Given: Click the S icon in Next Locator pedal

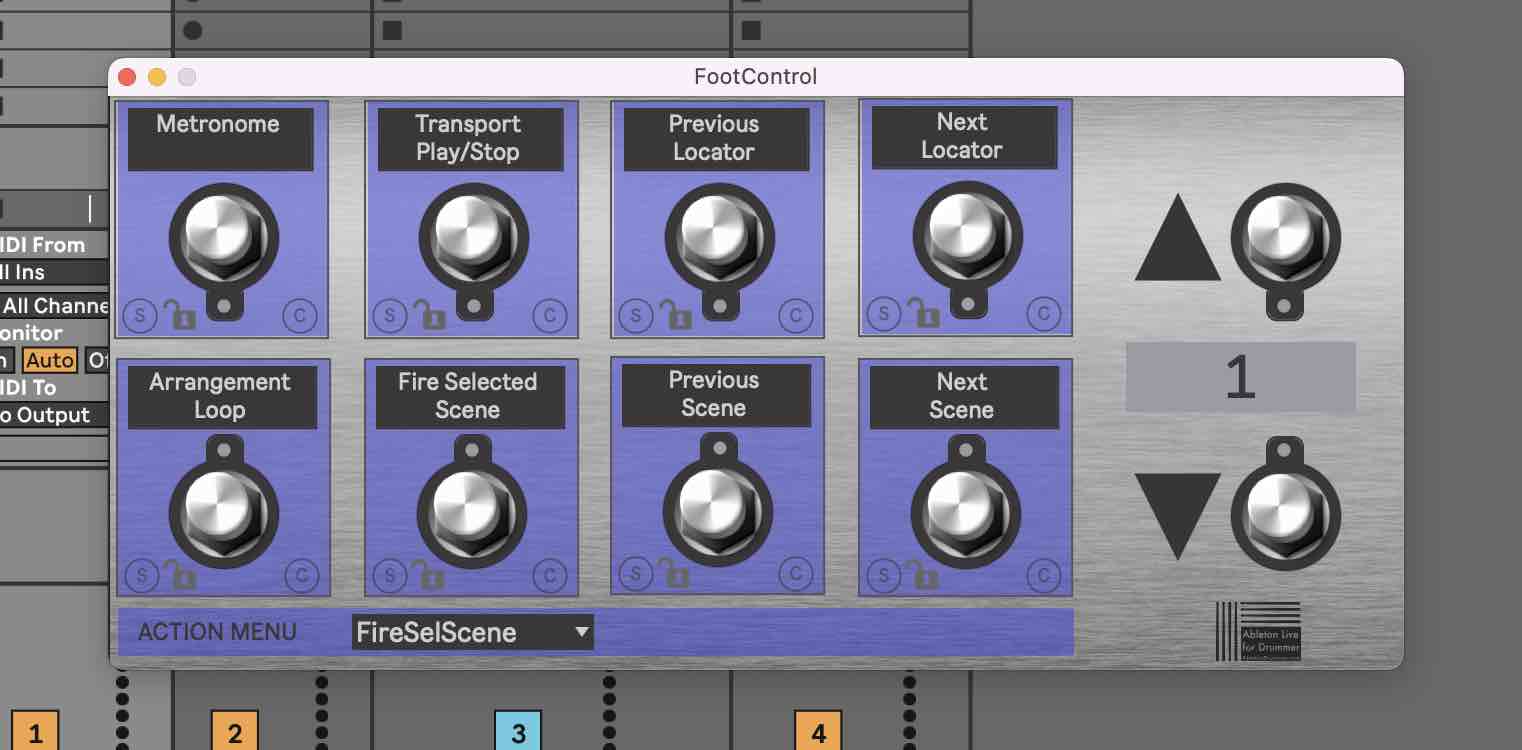Looking at the screenshot, I should (884, 314).
